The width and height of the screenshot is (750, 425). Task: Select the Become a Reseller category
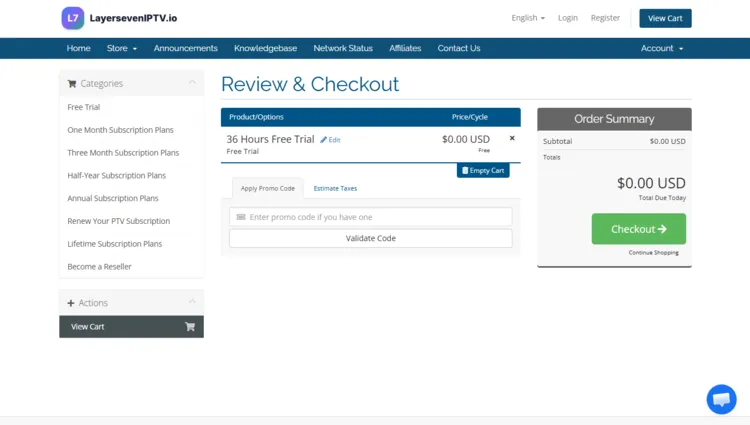[x=132, y=266]
